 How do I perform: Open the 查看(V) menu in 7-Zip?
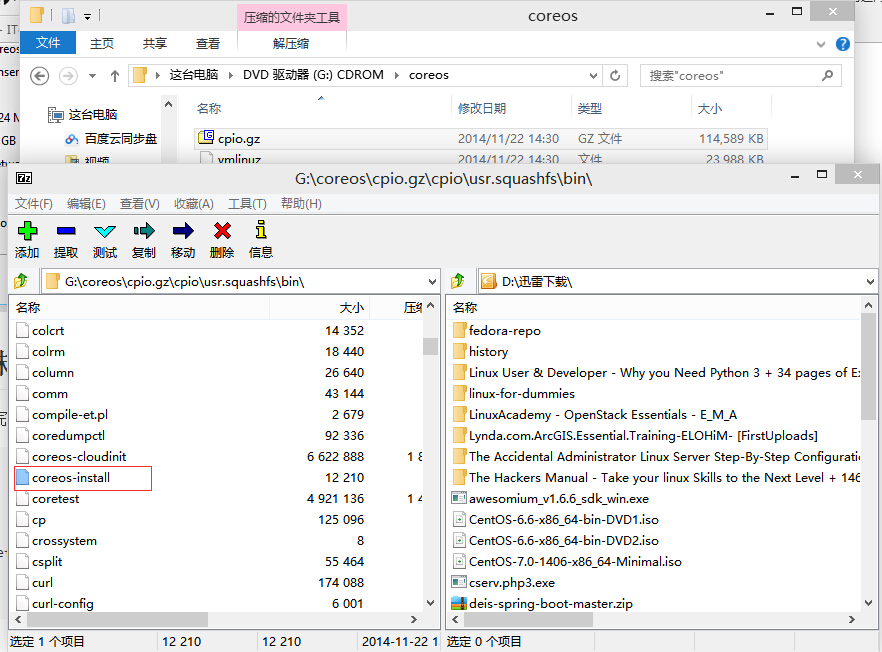[140, 204]
